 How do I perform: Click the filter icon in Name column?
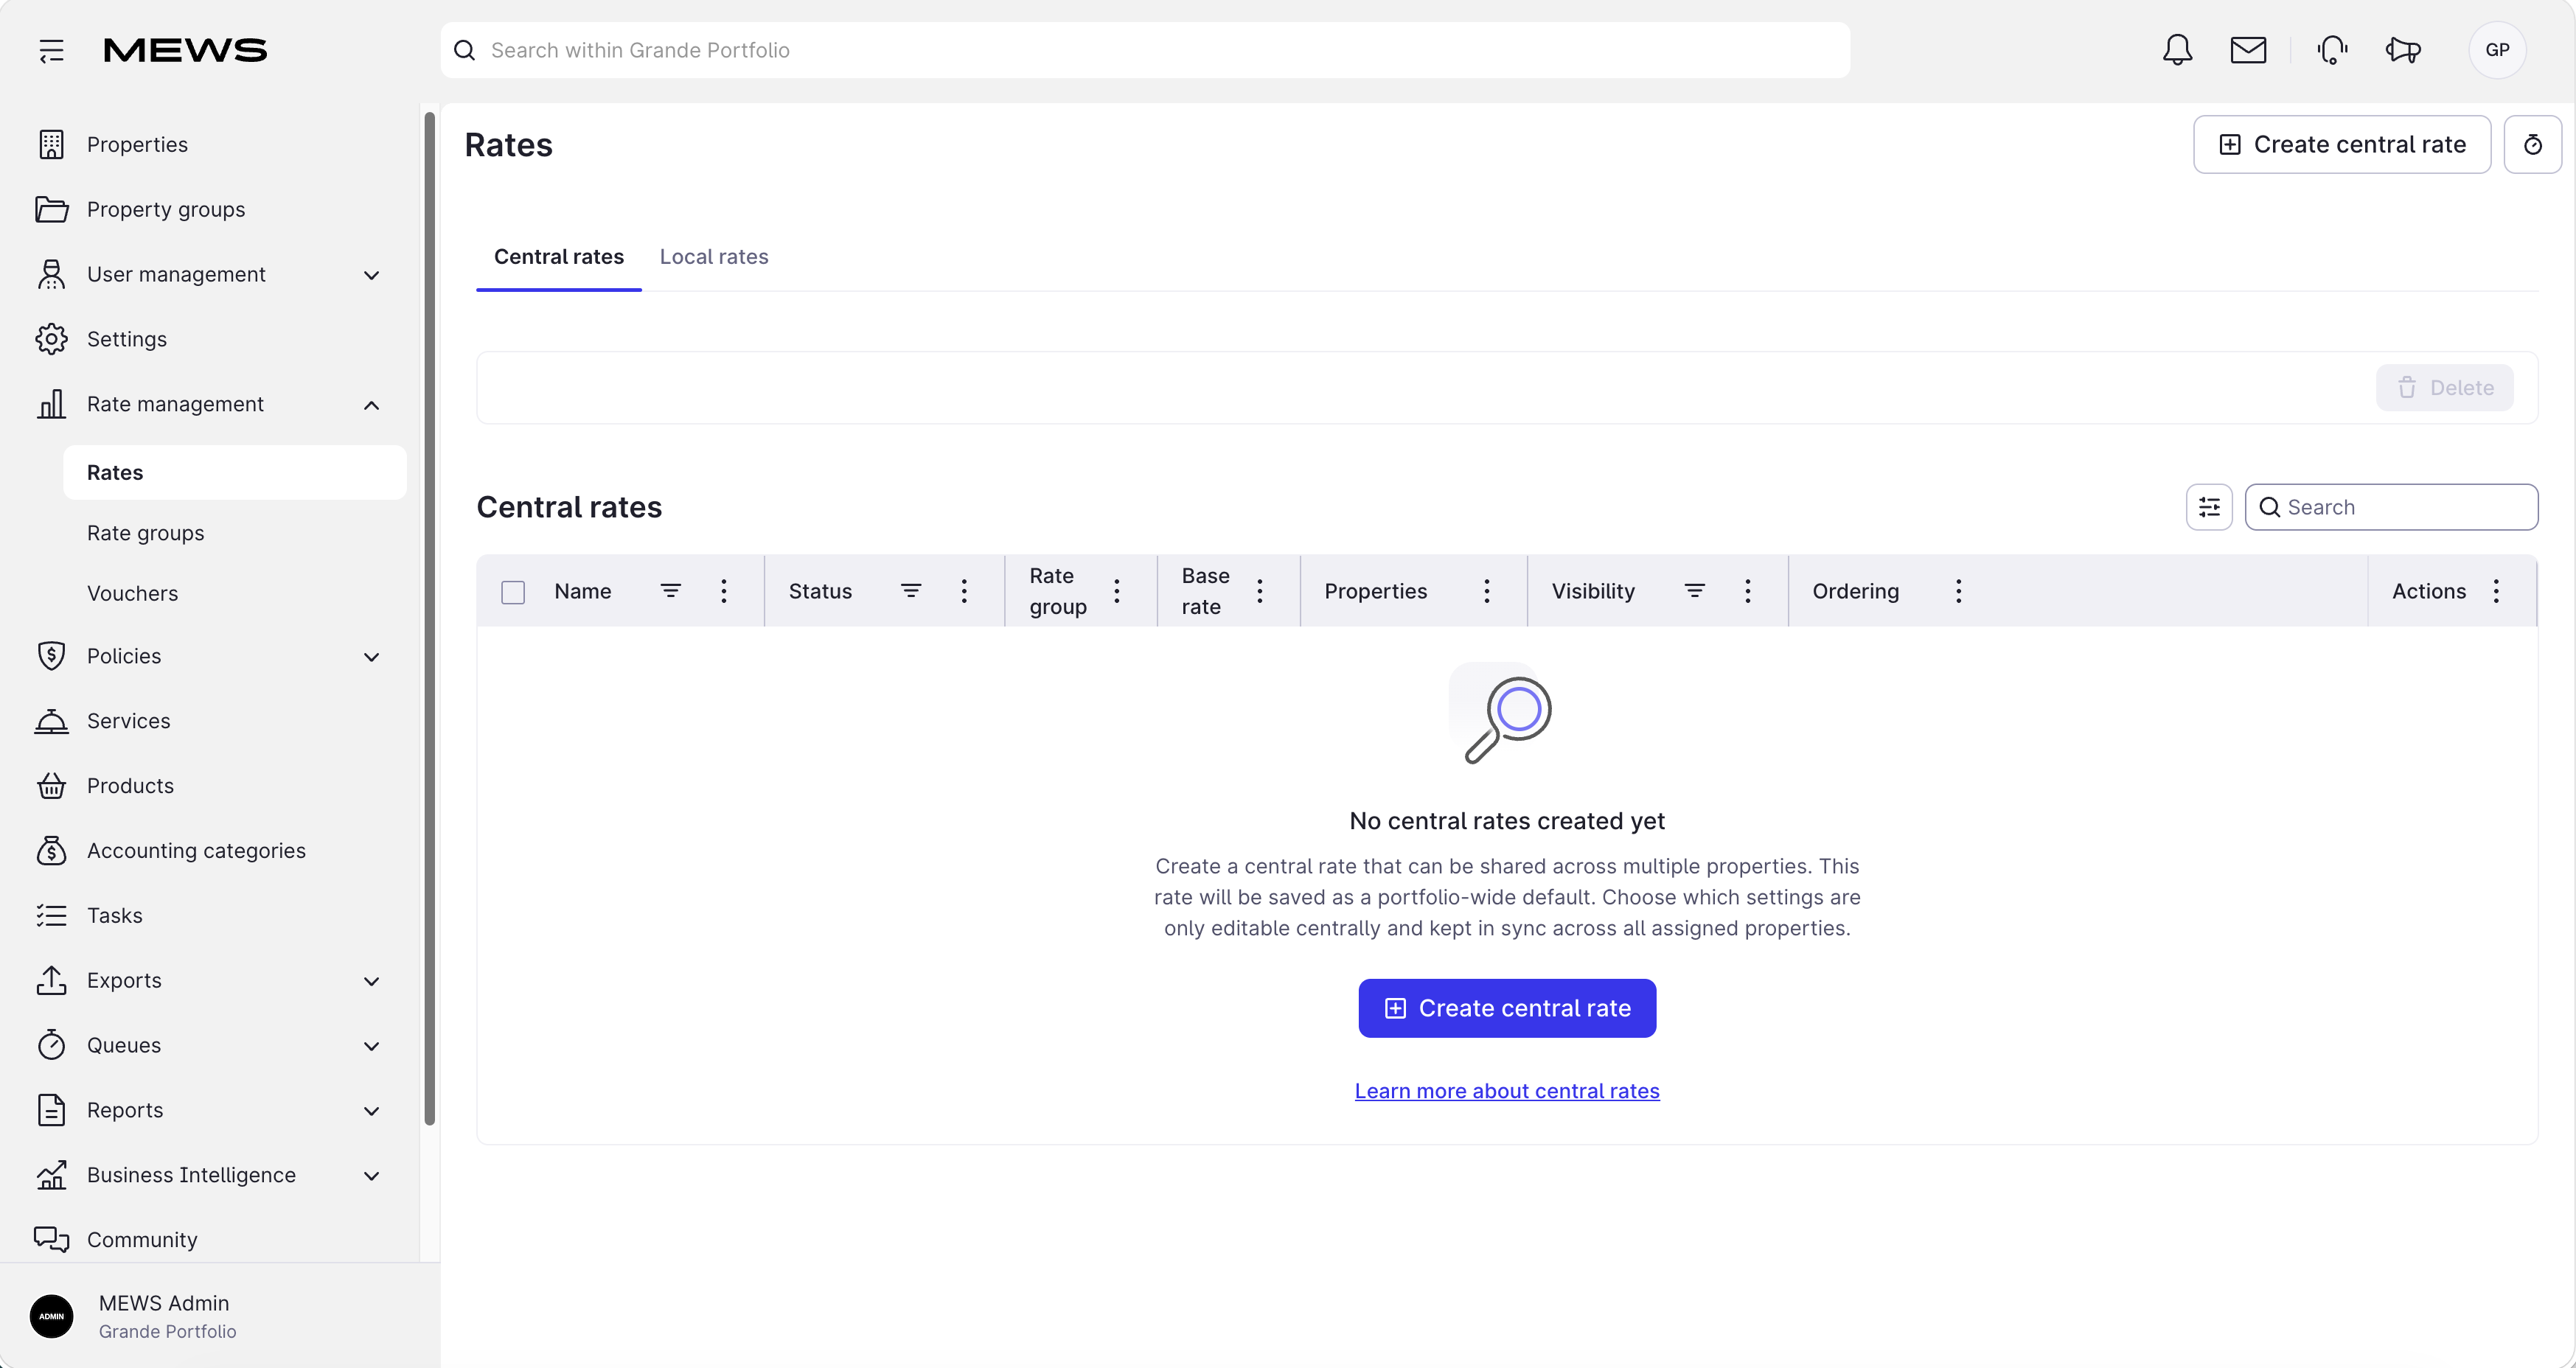point(670,591)
